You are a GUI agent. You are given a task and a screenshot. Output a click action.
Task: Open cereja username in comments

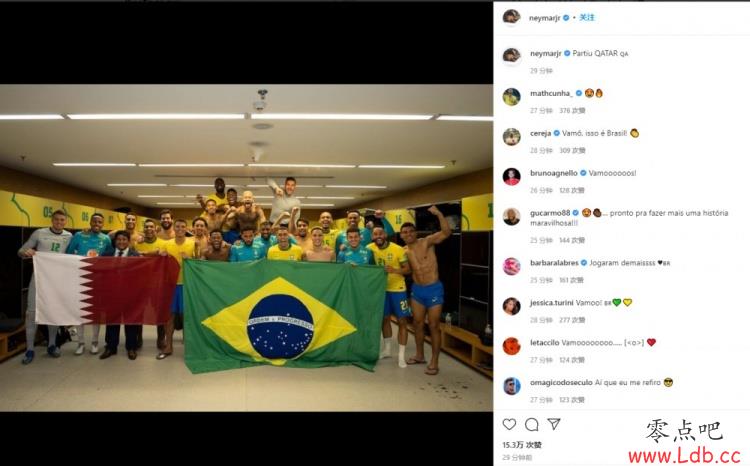click(x=540, y=133)
